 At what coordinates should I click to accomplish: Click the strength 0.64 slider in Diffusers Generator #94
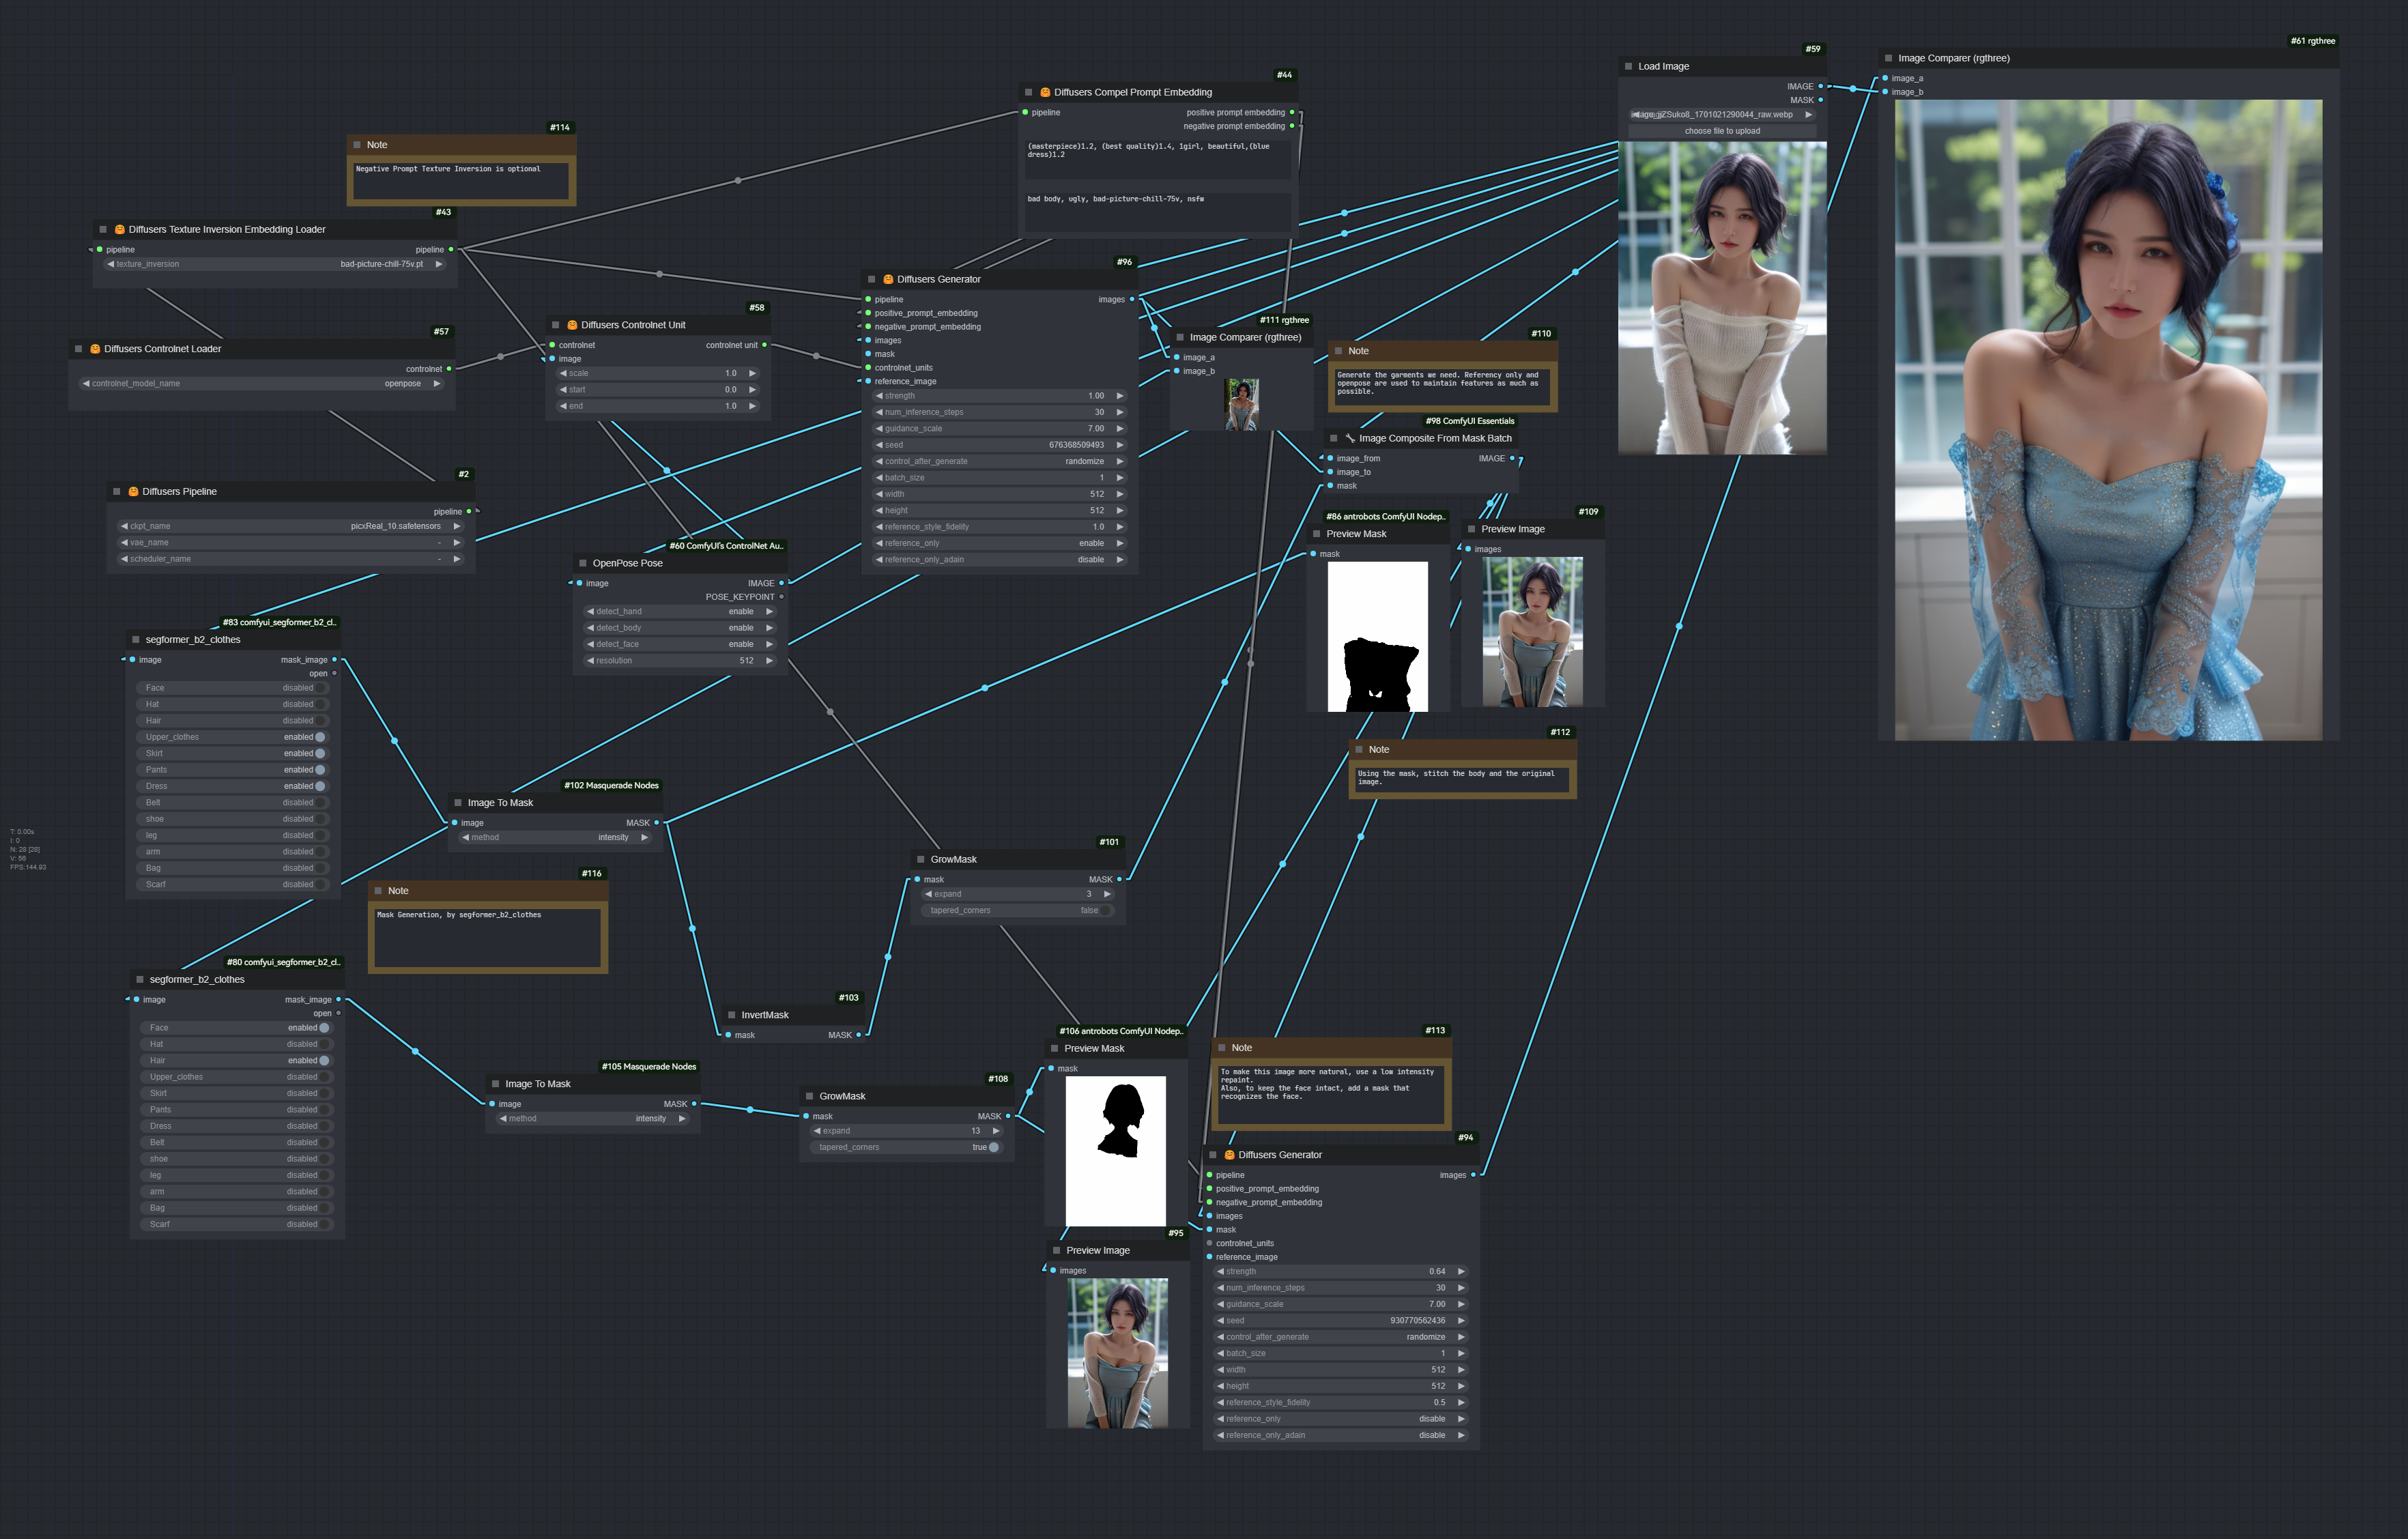click(1340, 1271)
